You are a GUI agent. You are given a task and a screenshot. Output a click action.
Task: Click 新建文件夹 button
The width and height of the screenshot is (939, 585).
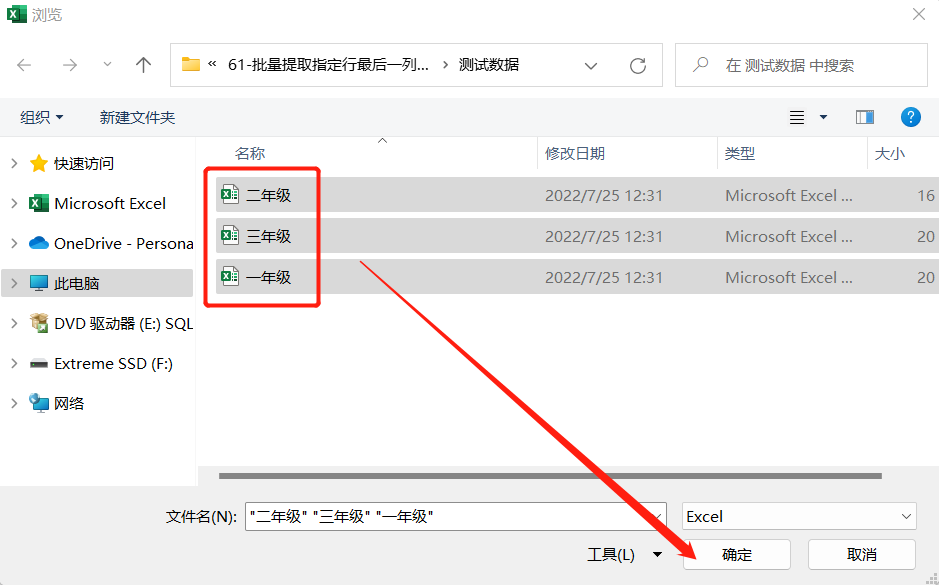pos(137,117)
